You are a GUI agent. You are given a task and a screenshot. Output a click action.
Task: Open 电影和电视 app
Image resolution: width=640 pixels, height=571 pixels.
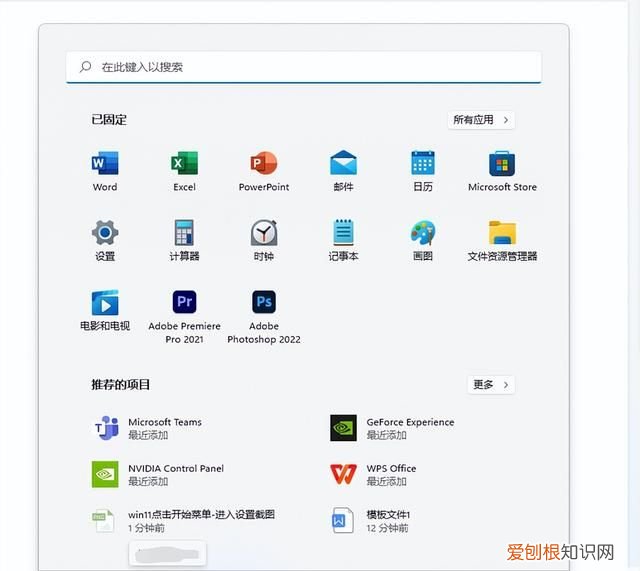pos(105,302)
